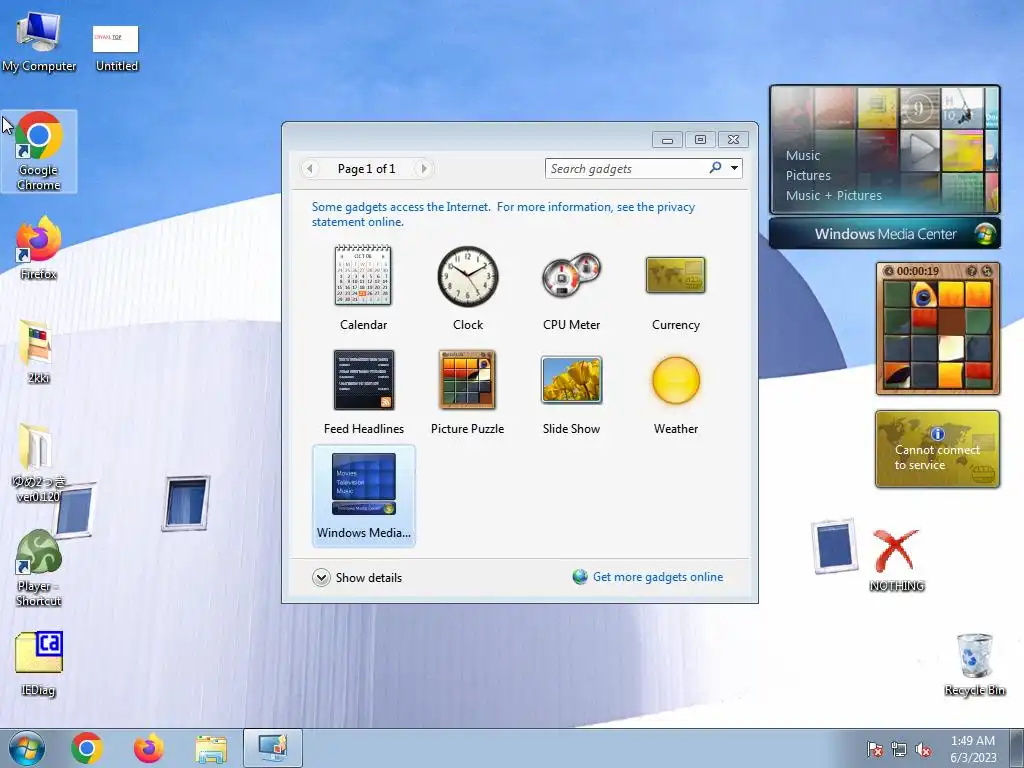The image size is (1024, 768).
Task: Select the Picture Puzzle gadget in gallery
Action: 468,392
